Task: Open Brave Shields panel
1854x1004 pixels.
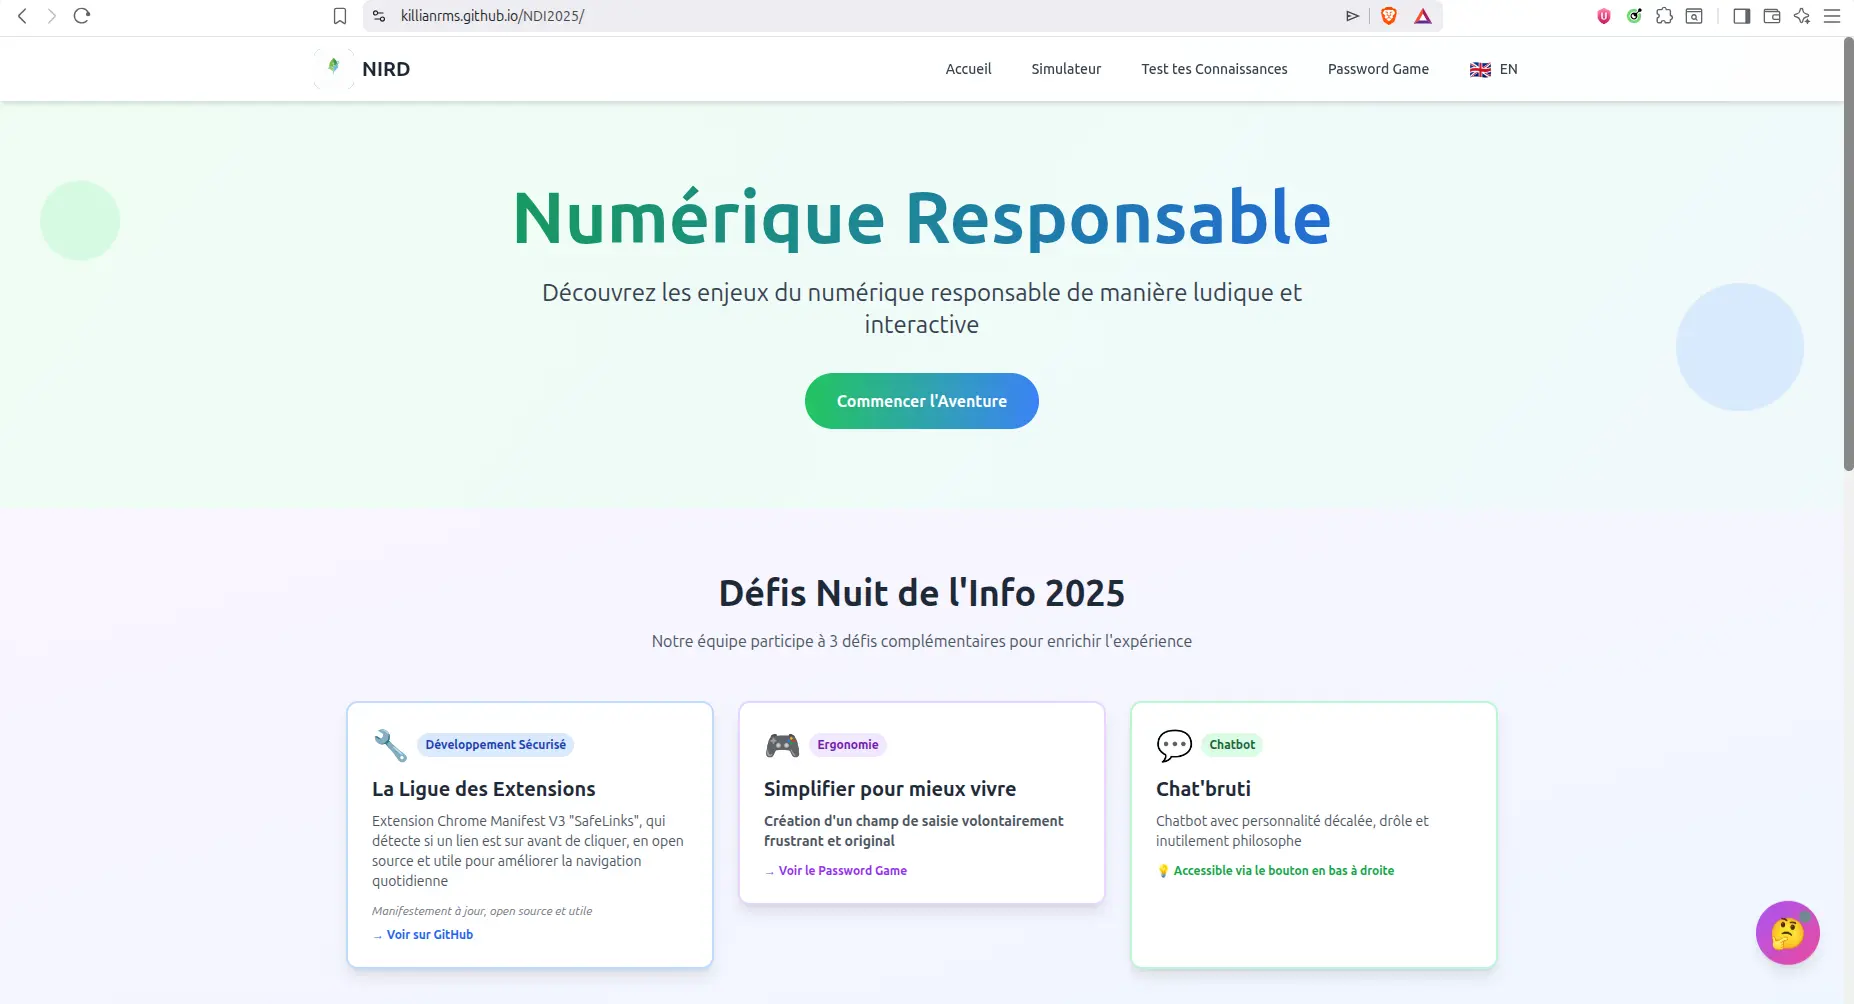Action: 1389,16
